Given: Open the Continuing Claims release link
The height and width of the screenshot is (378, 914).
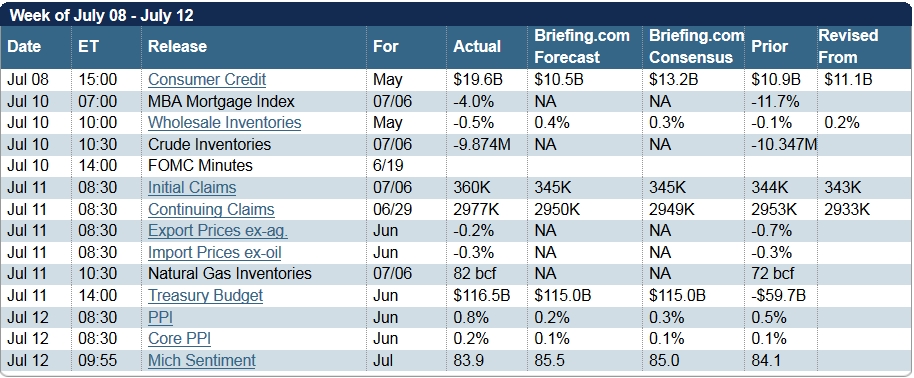Looking at the screenshot, I should point(211,209).
